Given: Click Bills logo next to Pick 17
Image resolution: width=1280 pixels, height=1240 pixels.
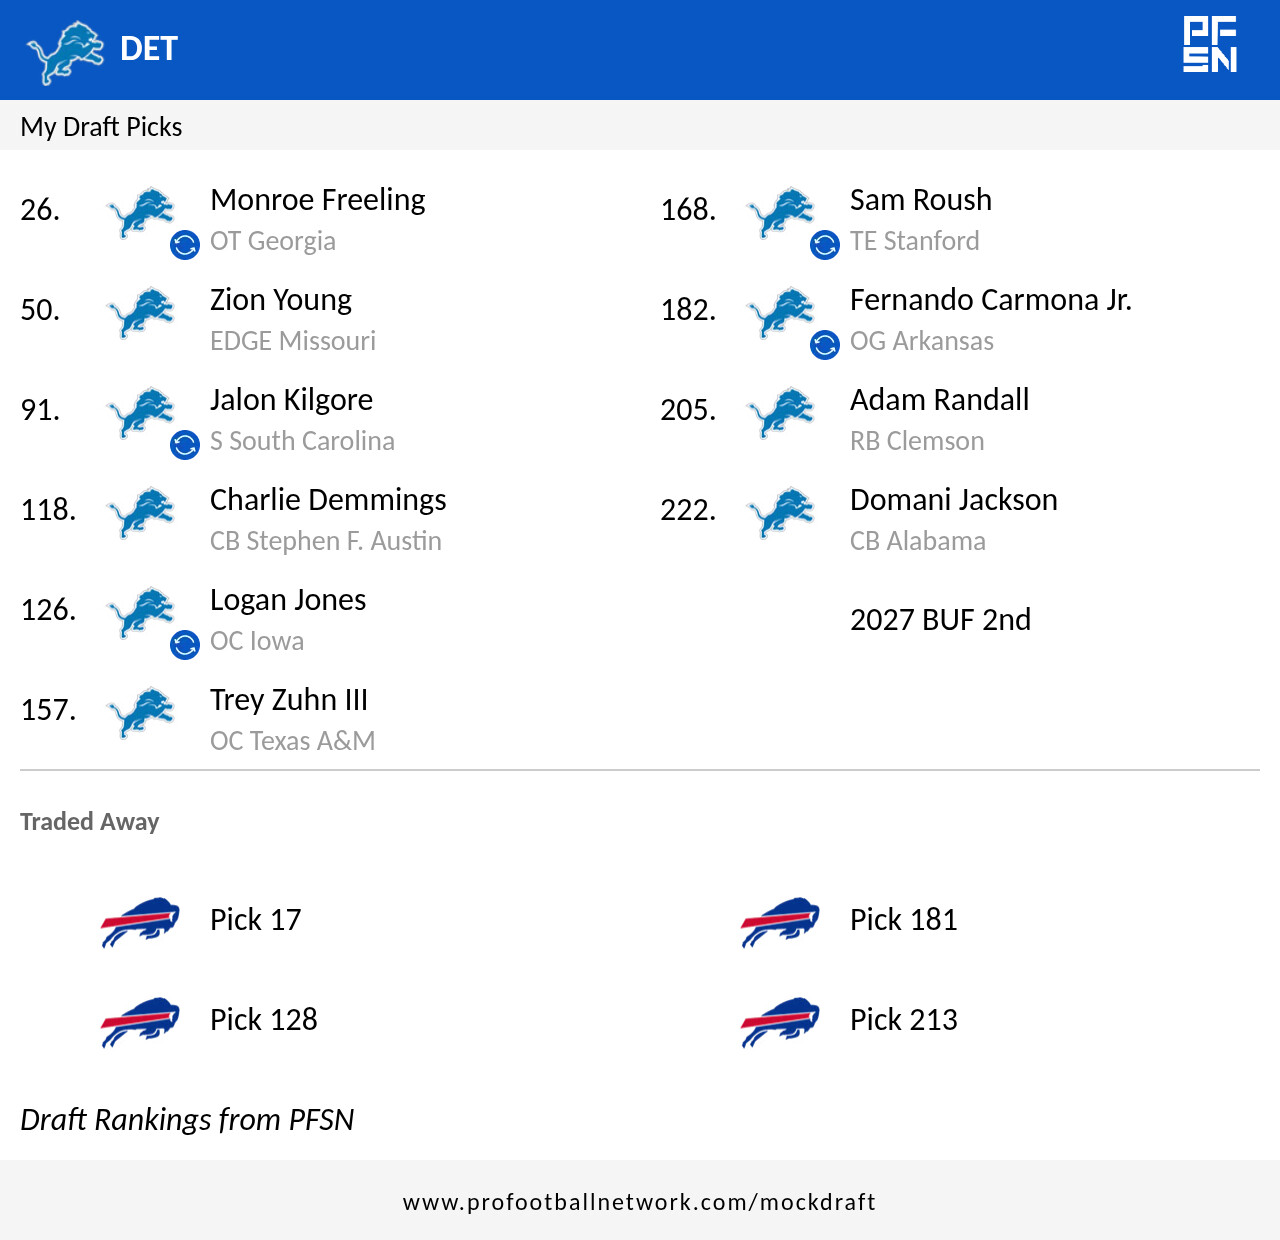Looking at the screenshot, I should 140,921.
